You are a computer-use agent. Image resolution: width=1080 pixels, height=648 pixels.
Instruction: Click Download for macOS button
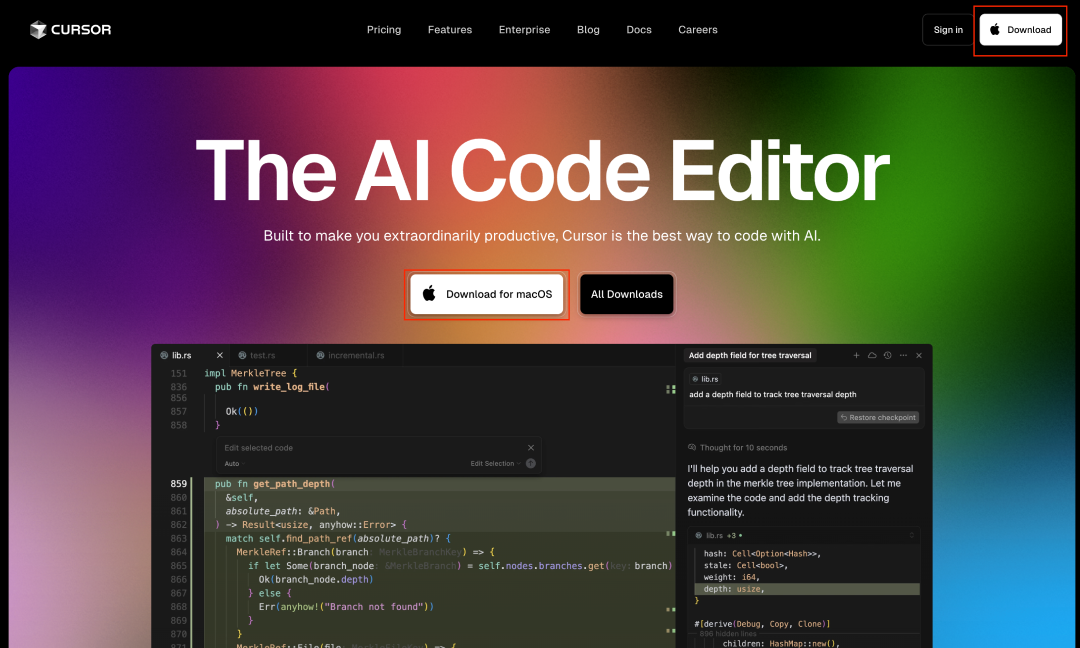[x=487, y=294]
